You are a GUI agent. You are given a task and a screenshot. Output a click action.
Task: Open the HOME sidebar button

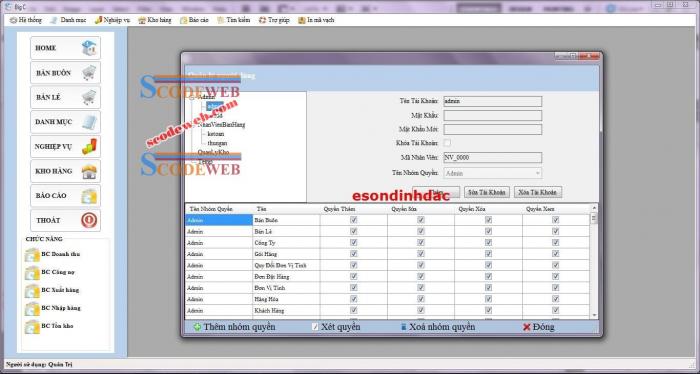pyautogui.click(x=65, y=48)
